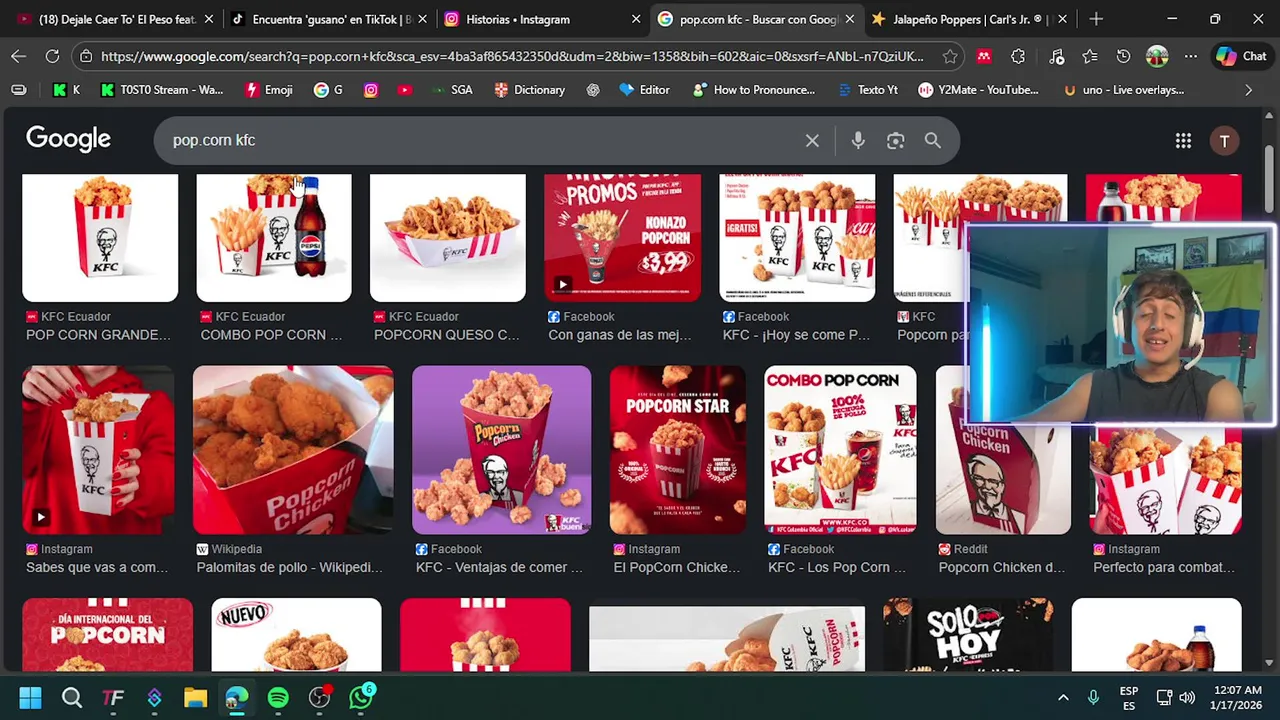The image size is (1280, 720).
Task: Open the Instagram bookmark icon
Action: 371,90
